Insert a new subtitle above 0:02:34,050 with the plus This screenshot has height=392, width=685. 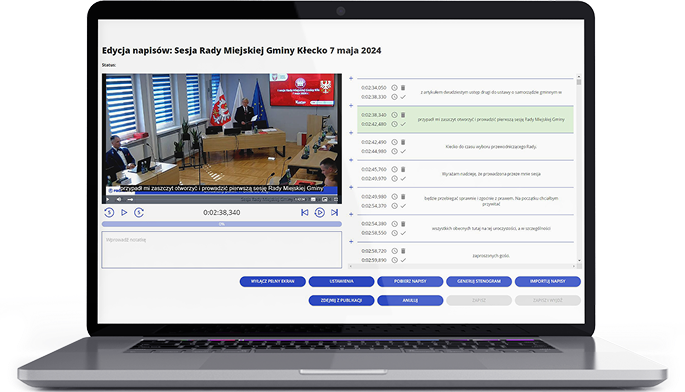351,78
